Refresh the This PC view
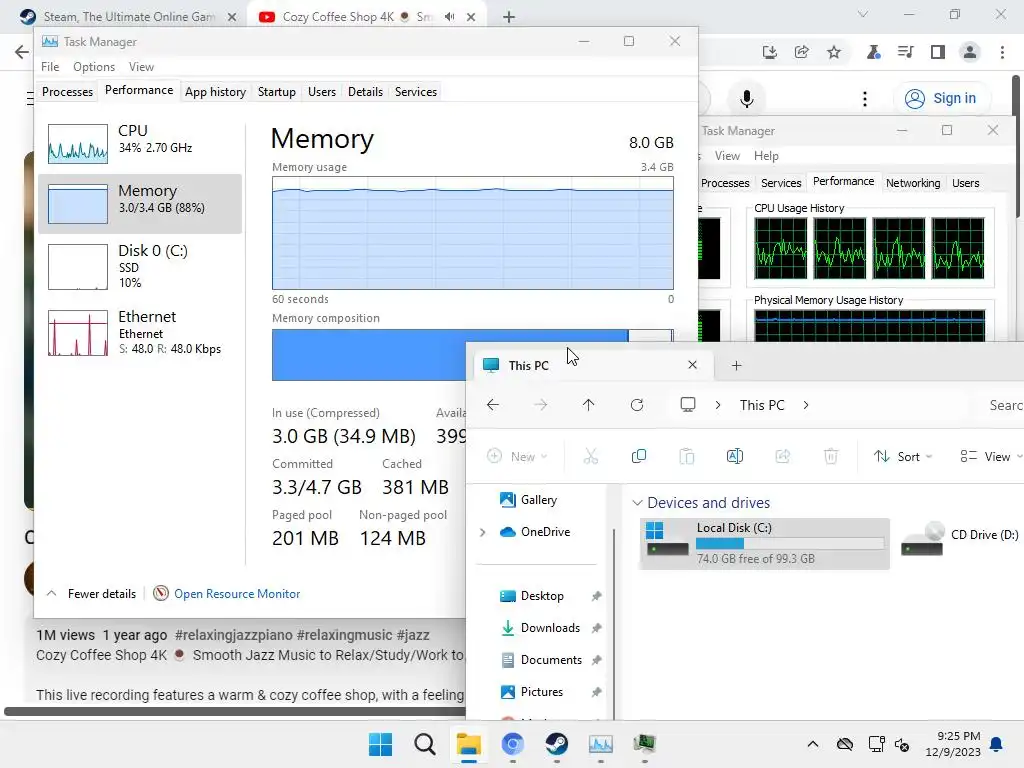The image size is (1024, 768). [637, 405]
